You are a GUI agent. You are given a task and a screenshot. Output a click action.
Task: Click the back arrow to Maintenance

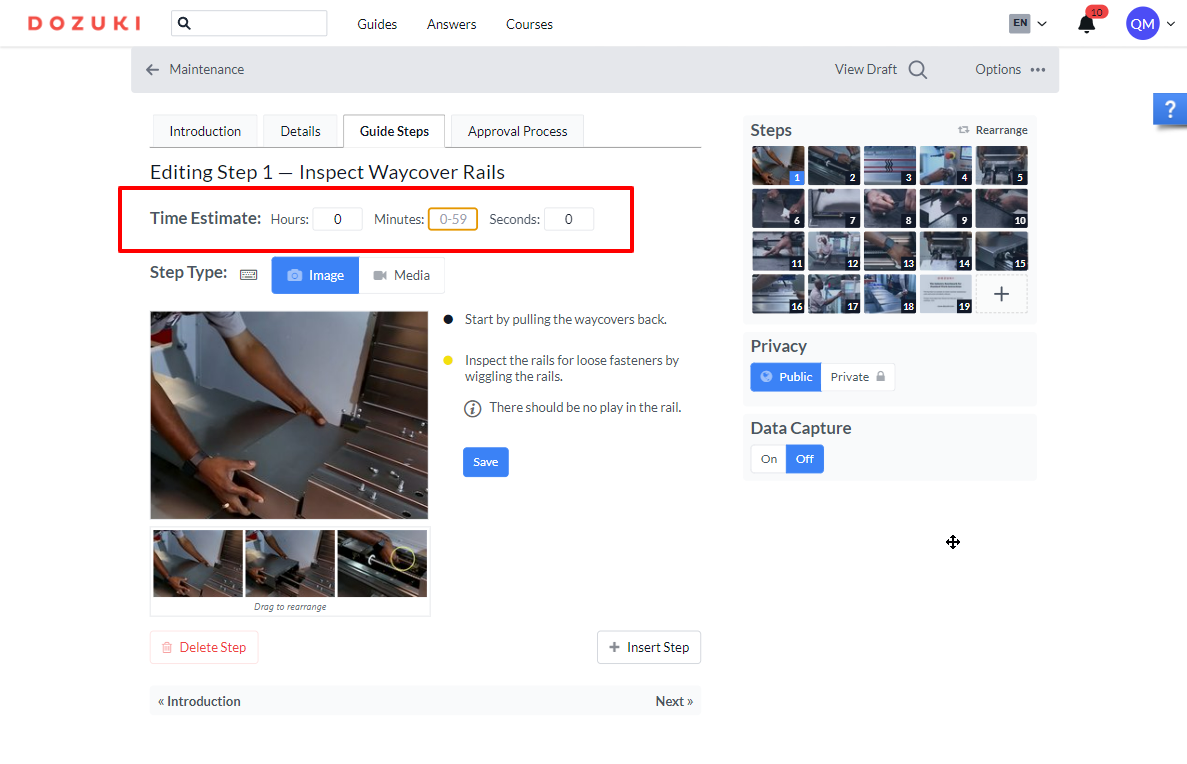pyautogui.click(x=152, y=70)
